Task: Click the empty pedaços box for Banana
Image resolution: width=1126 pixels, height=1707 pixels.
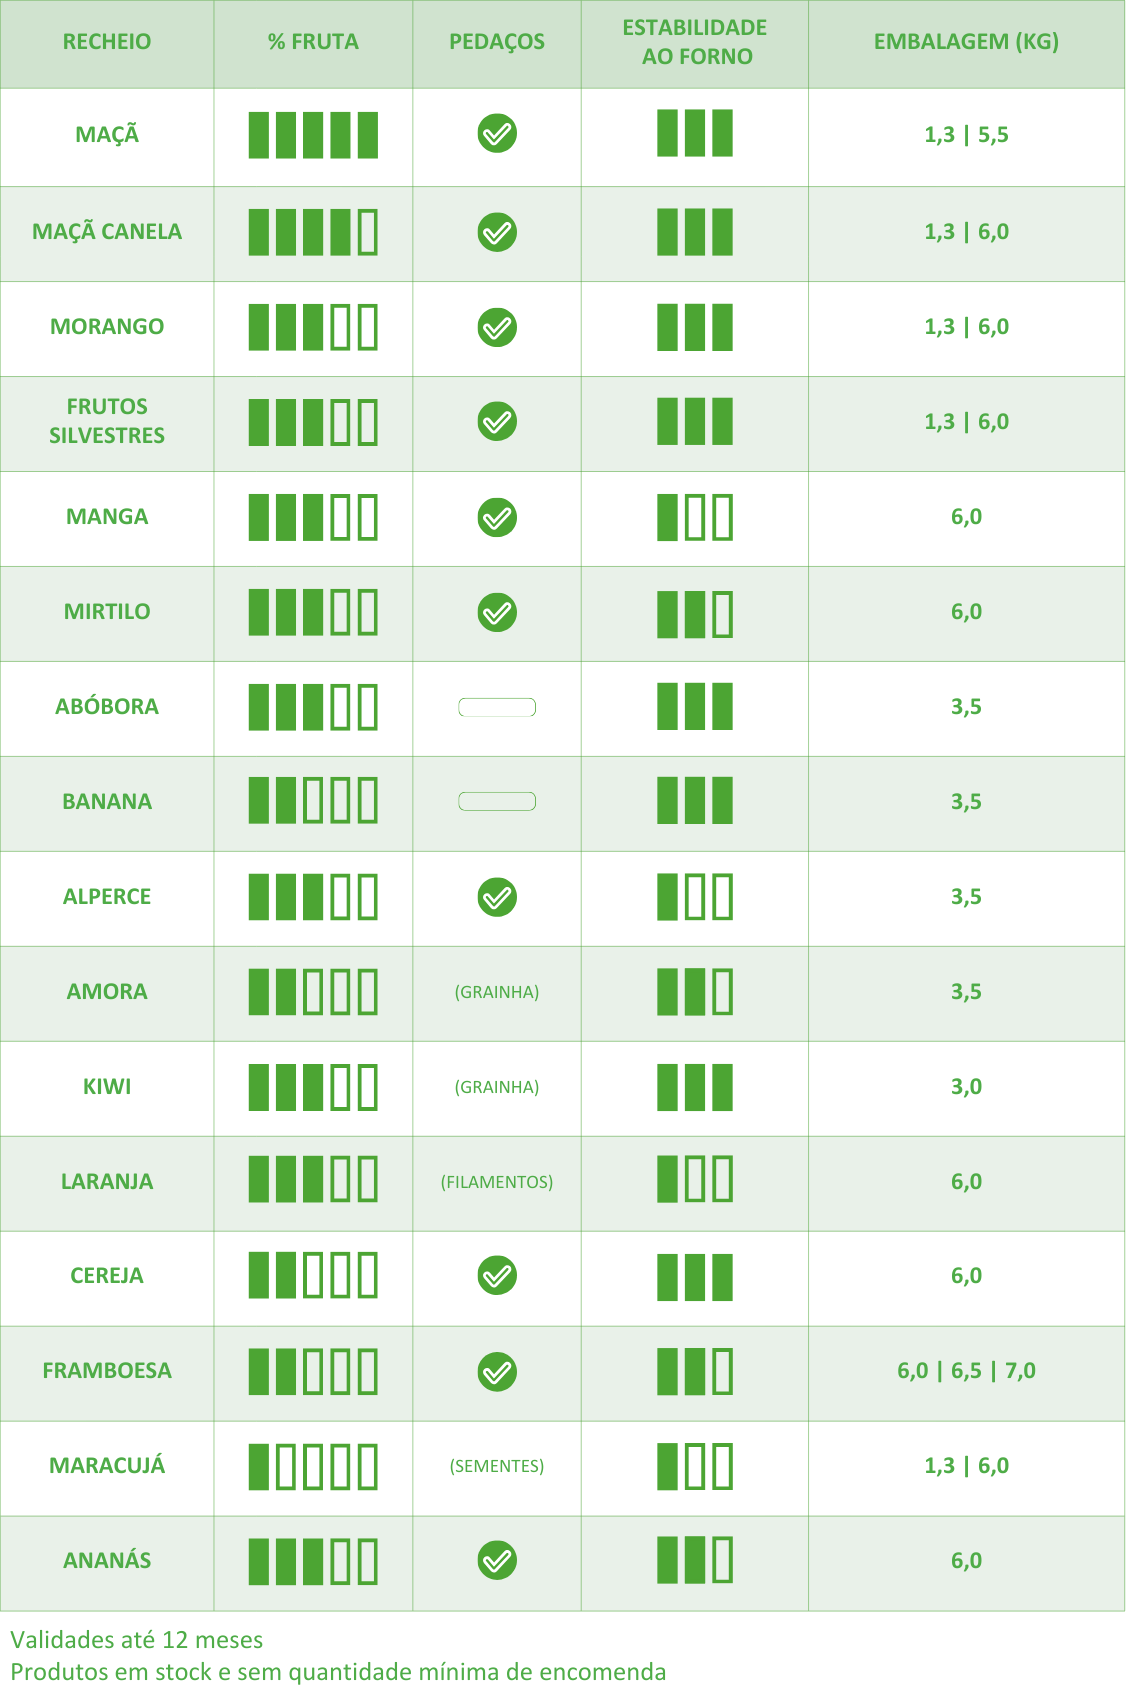Action: pos(497,802)
